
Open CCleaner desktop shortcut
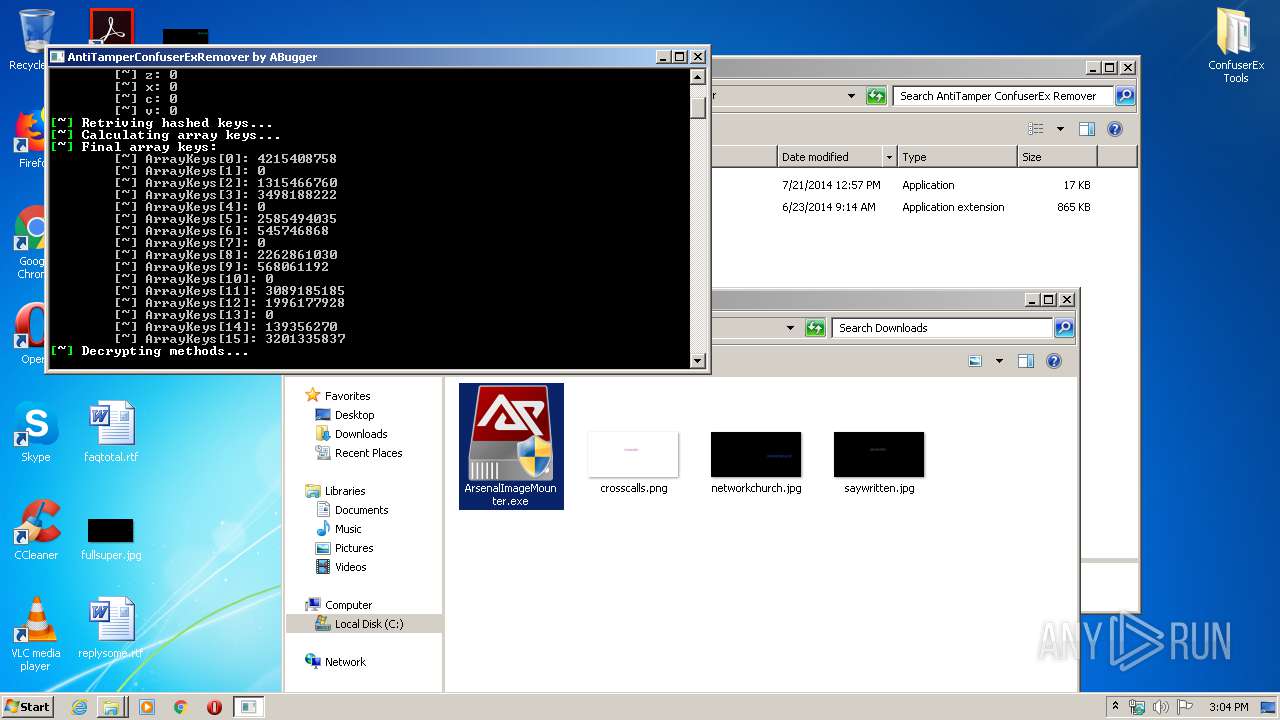coord(36,531)
